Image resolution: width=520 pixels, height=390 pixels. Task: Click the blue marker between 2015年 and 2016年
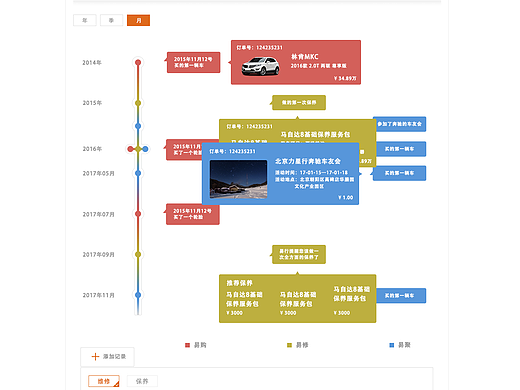coord(138,126)
